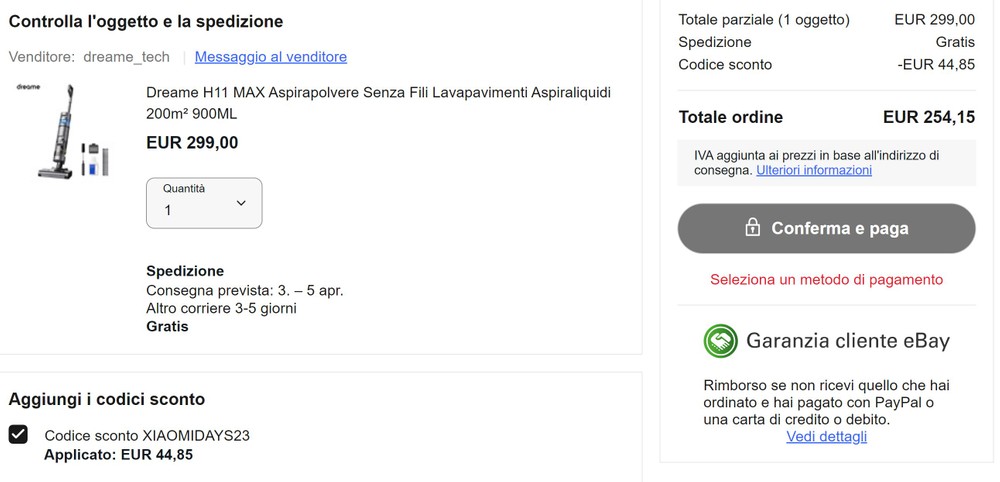Open Vedi dettagli guarantee link
The image size is (1000, 482).
pos(827,437)
